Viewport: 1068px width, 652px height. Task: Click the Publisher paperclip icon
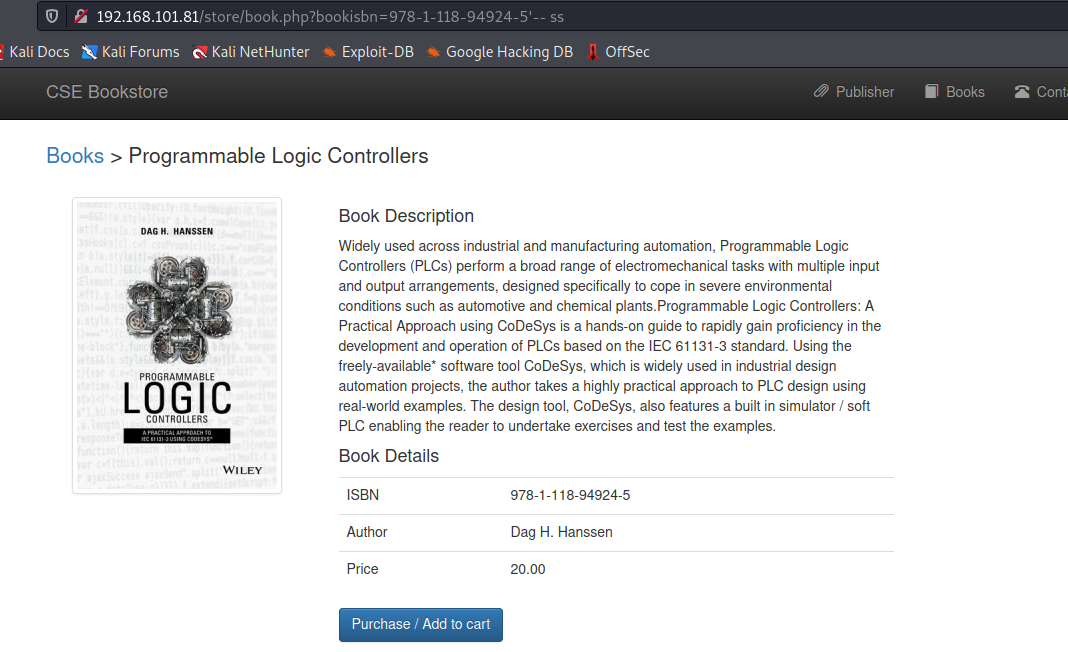(x=821, y=91)
